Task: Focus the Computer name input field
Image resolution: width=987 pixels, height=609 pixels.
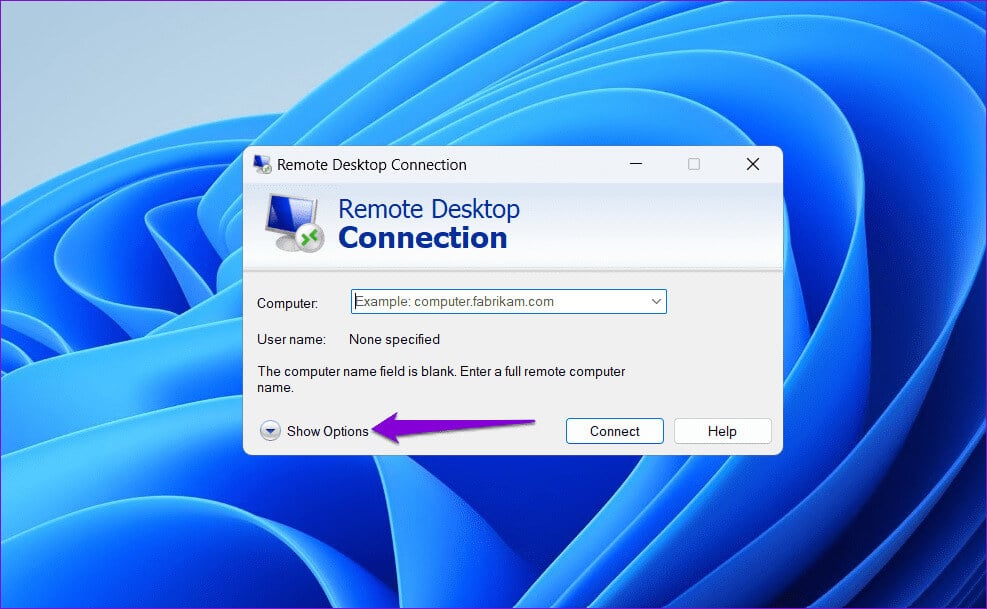Action: [509, 302]
